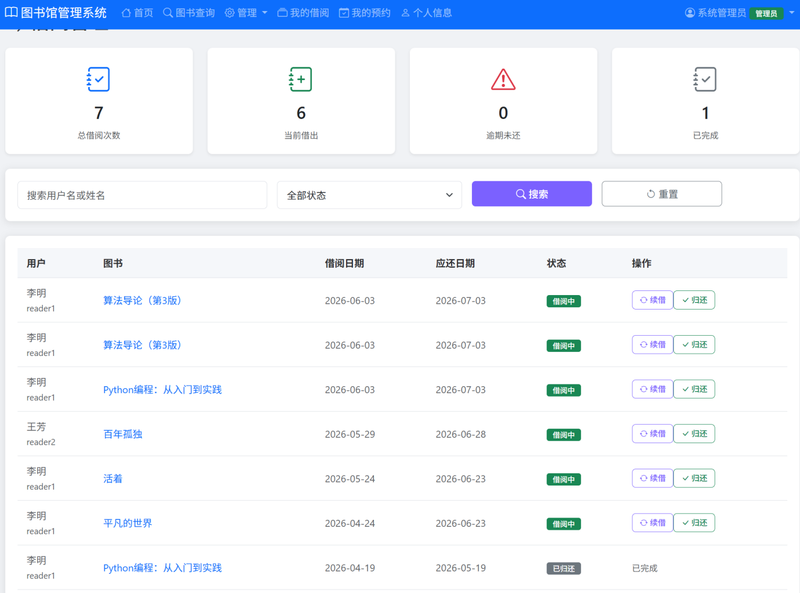Open 平凡的世界 book link

click(x=128, y=523)
